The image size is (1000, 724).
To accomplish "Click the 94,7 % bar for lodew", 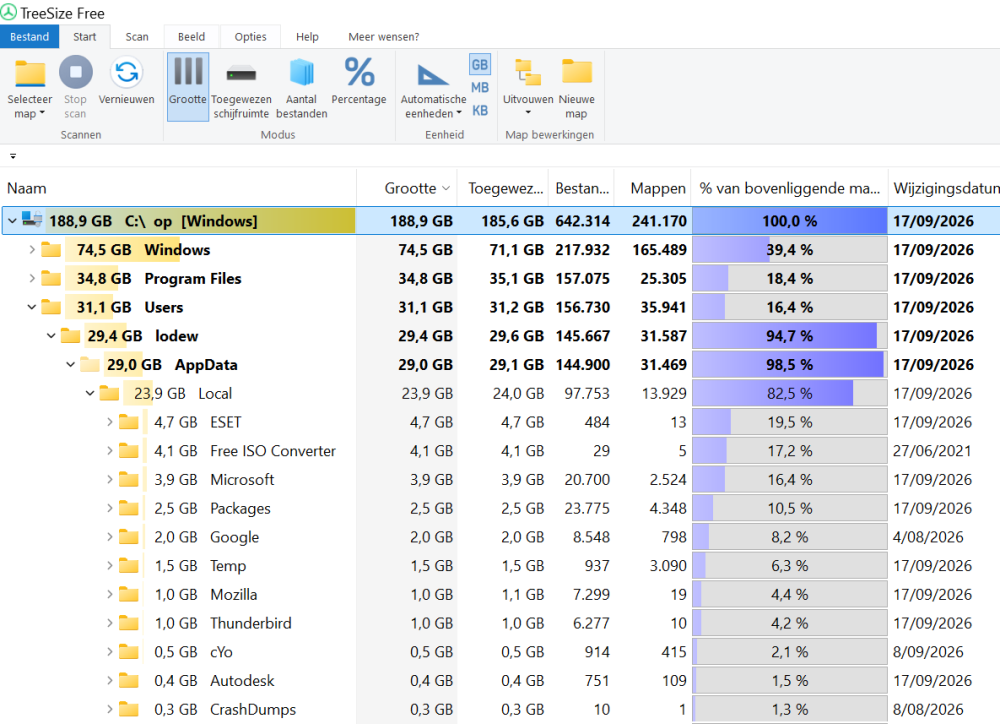I will coord(790,336).
